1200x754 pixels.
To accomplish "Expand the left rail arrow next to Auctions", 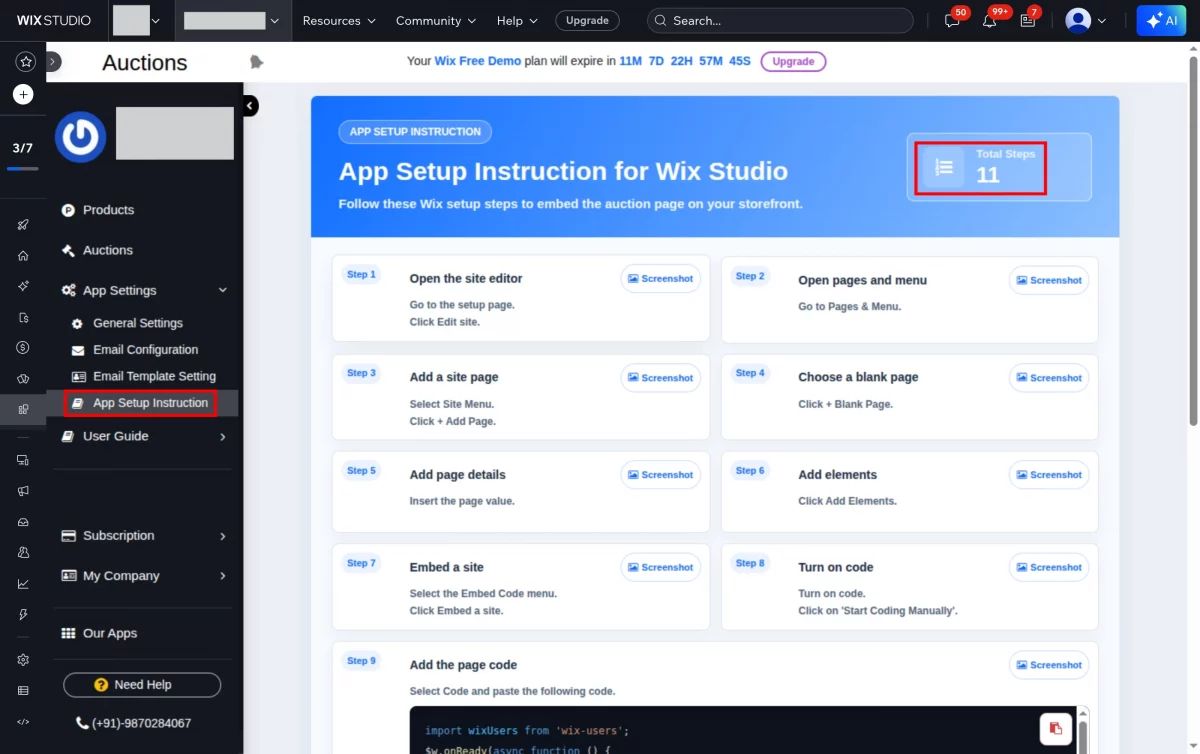I will [54, 62].
